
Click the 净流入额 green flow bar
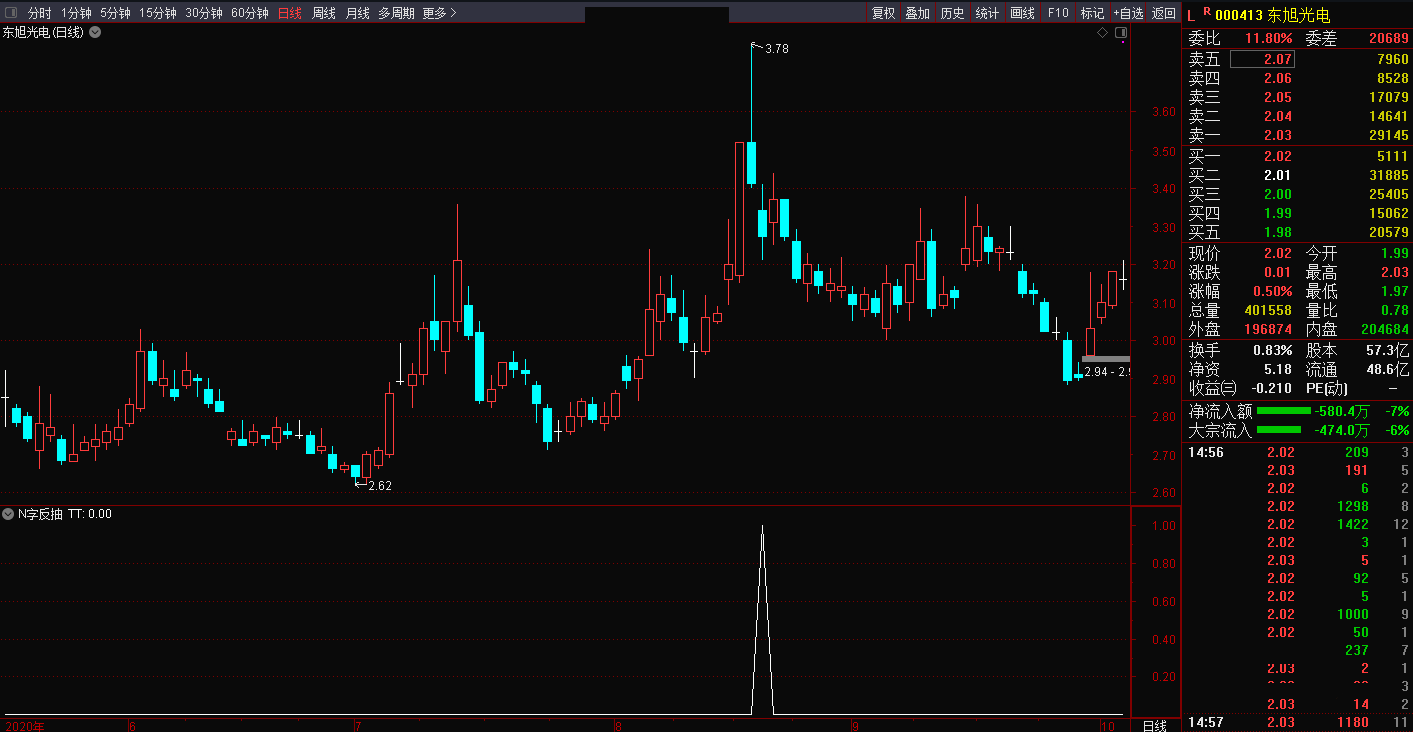coord(1283,411)
